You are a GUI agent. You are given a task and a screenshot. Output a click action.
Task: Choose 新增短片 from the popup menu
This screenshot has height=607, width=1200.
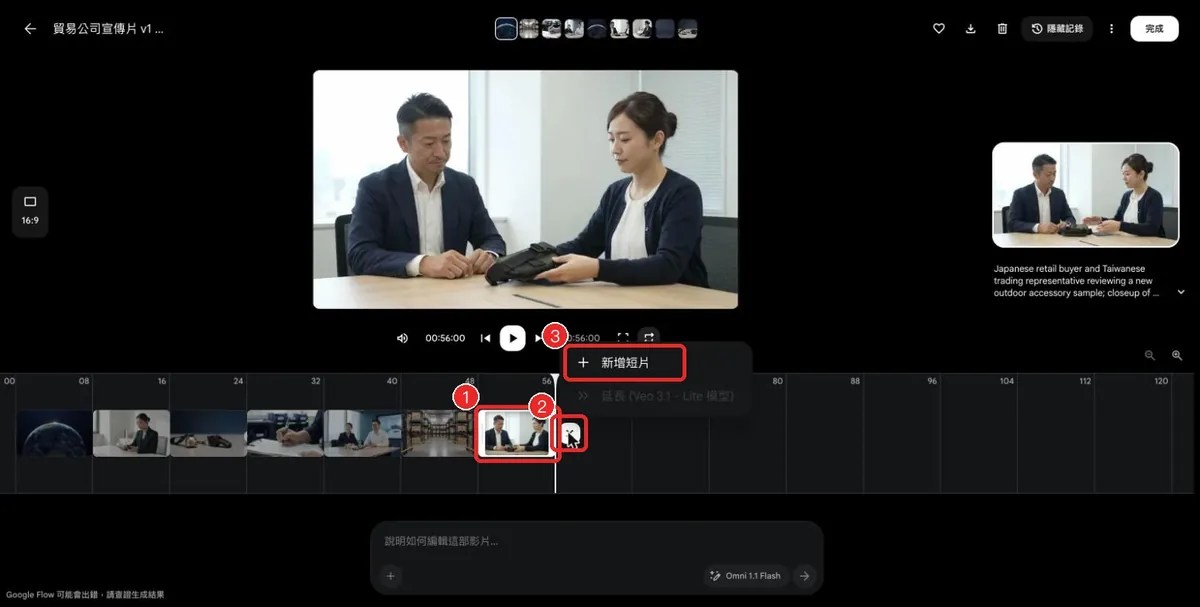click(625, 363)
